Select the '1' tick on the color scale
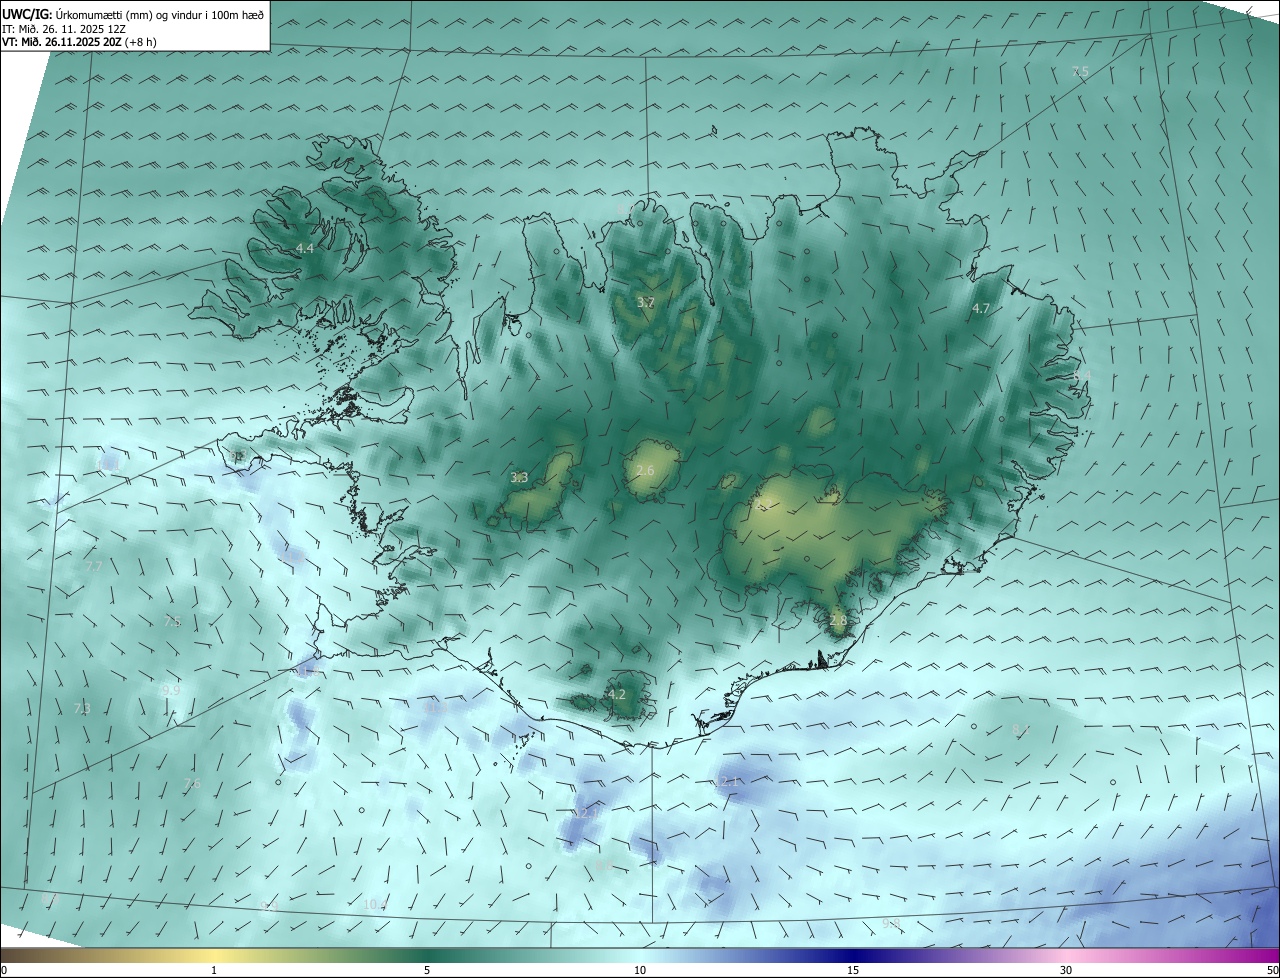The width and height of the screenshot is (1280, 978). tap(214, 970)
